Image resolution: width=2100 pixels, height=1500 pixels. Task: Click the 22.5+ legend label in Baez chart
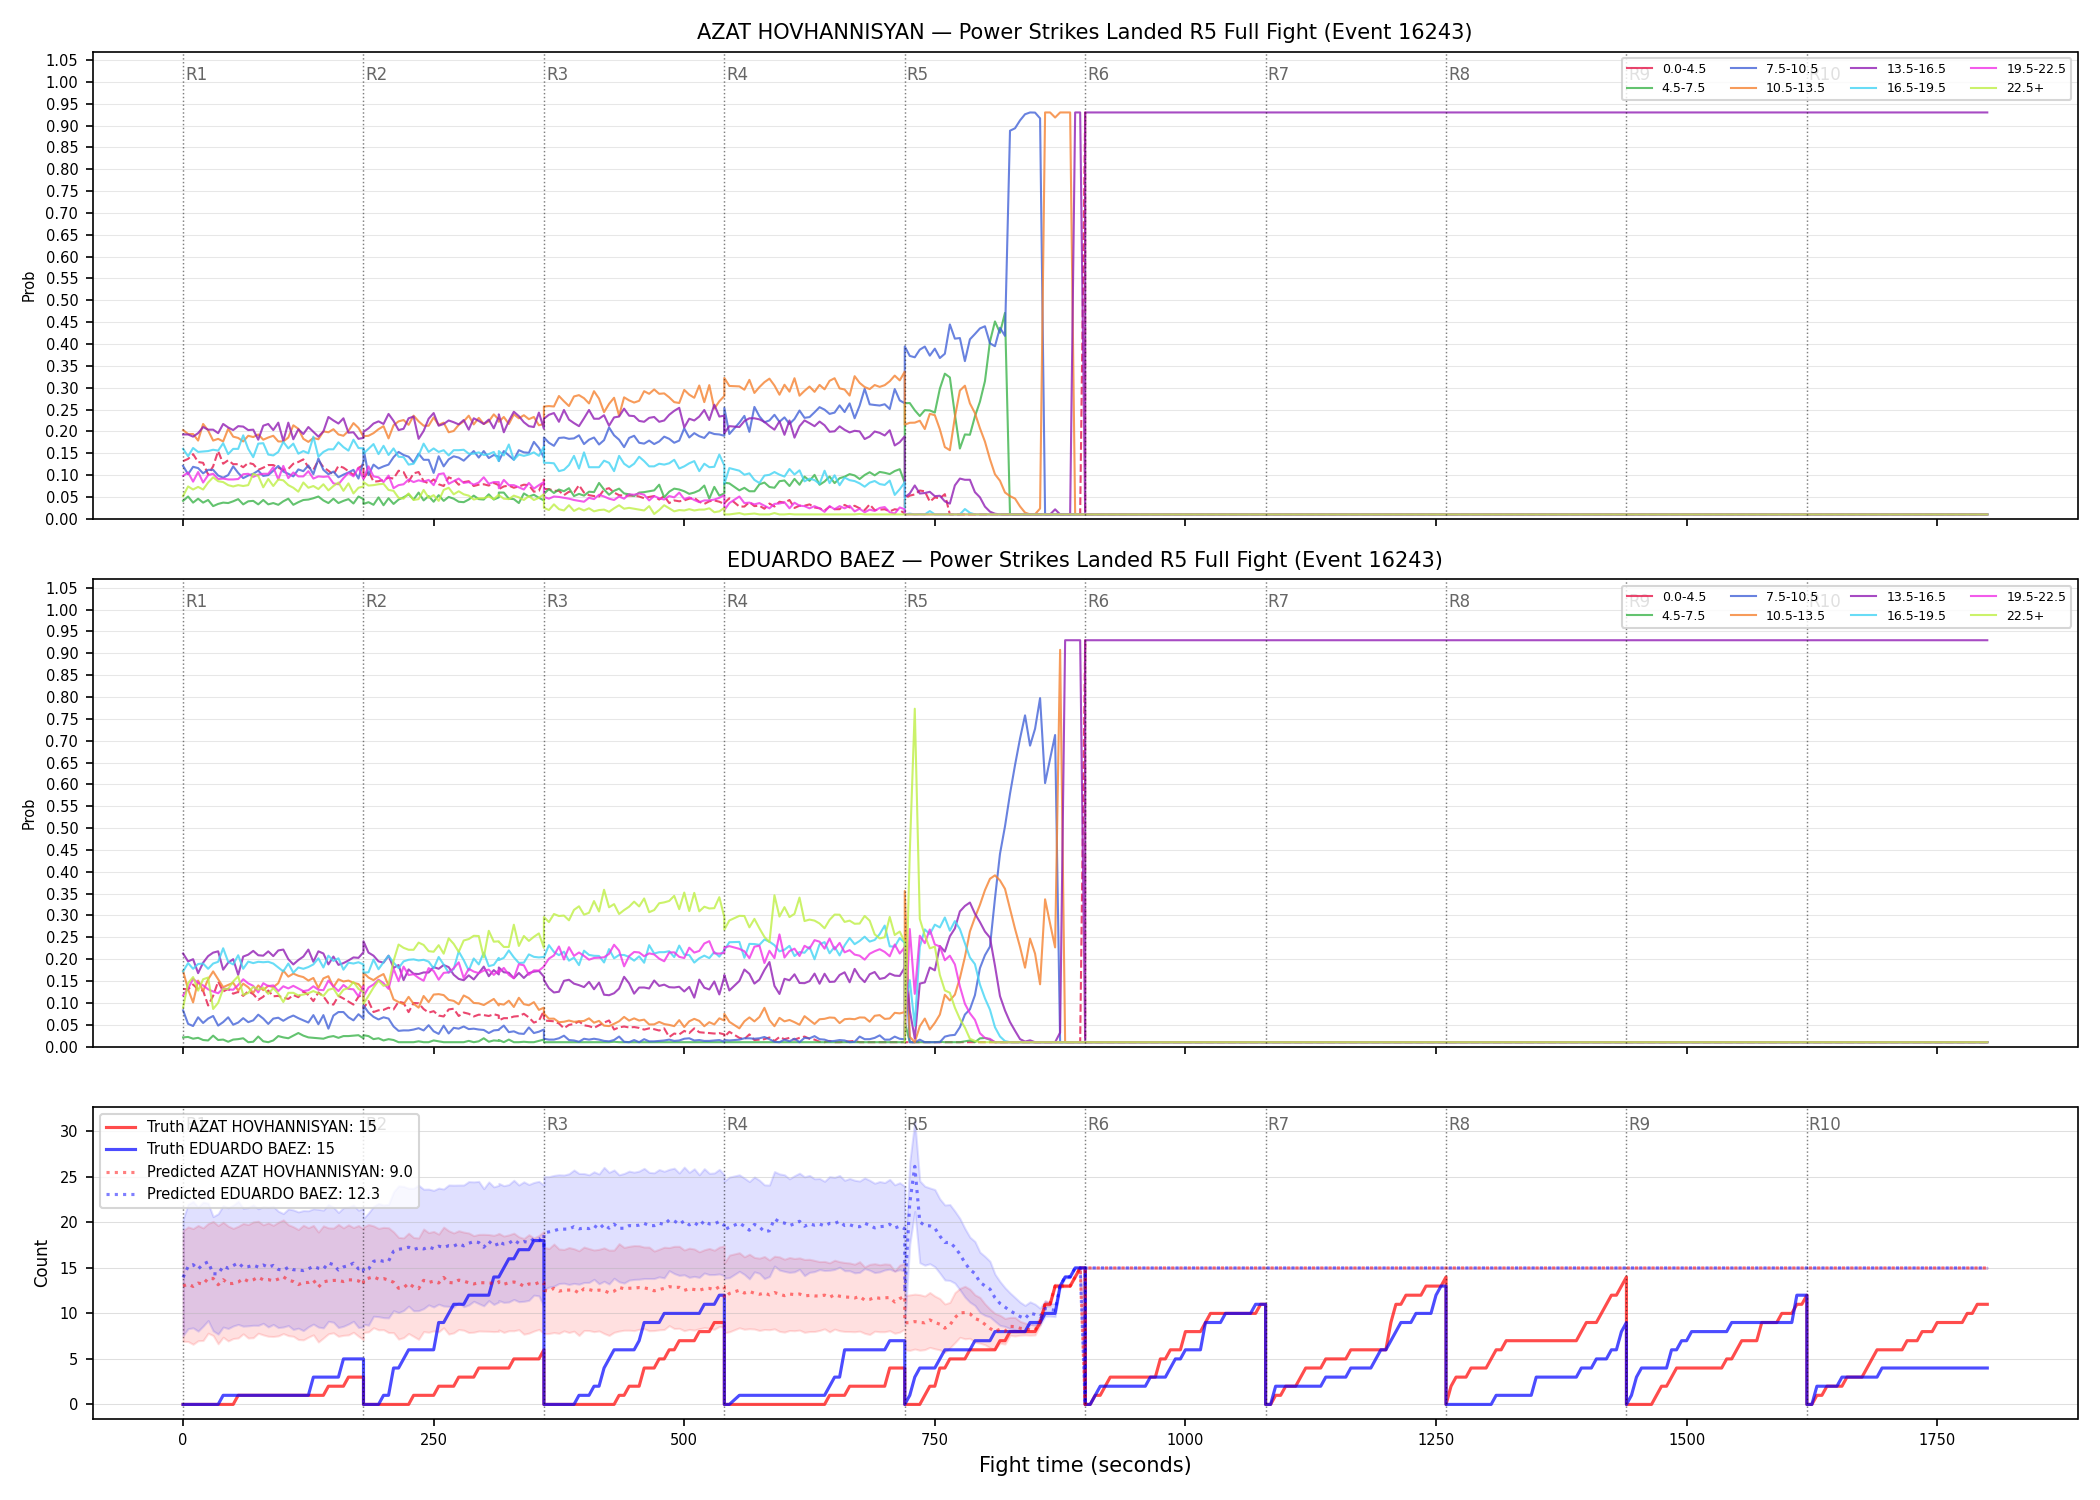pos(2025,616)
